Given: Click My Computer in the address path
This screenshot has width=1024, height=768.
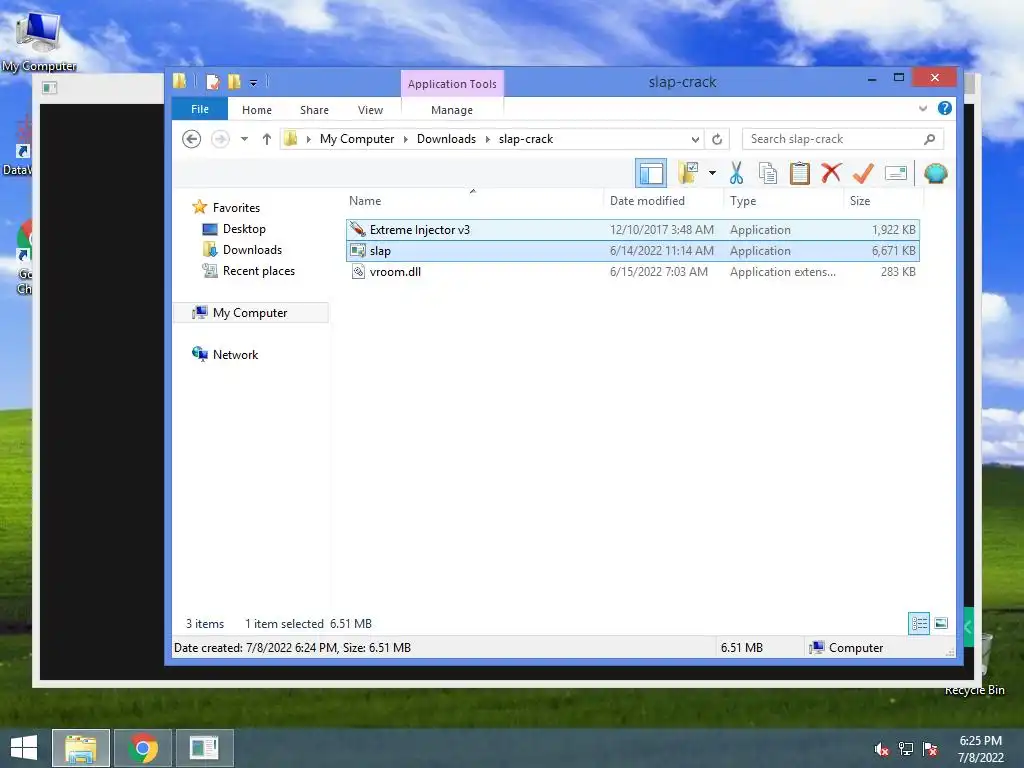Looking at the screenshot, I should (357, 139).
